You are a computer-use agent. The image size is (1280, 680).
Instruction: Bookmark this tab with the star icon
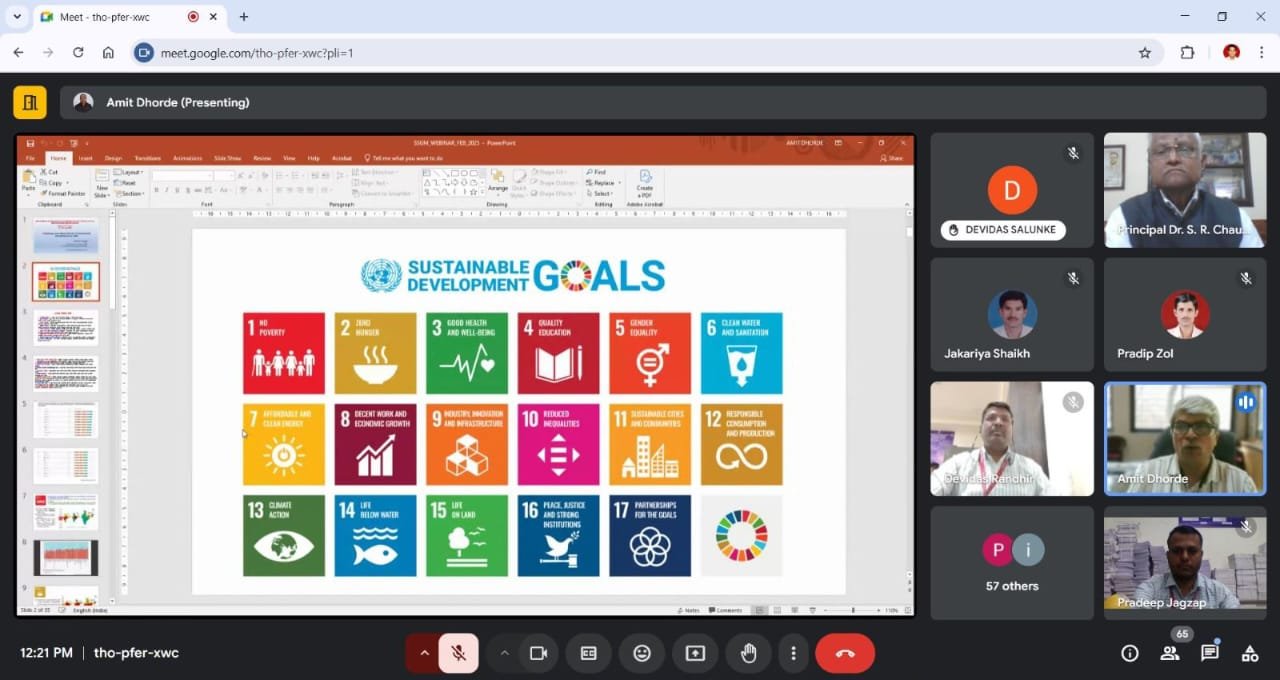coord(1145,53)
